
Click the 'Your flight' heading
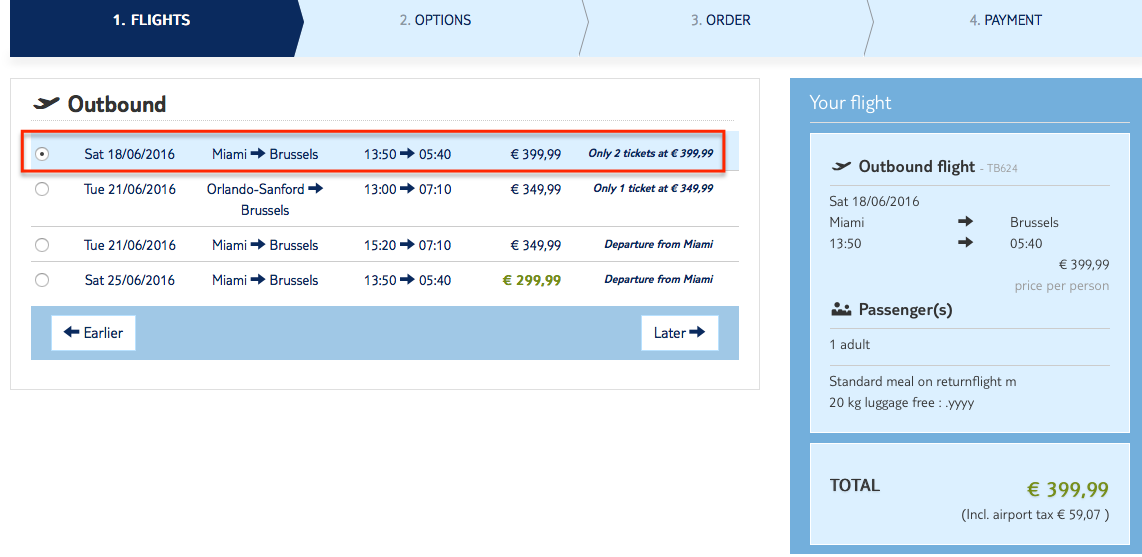point(850,103)
